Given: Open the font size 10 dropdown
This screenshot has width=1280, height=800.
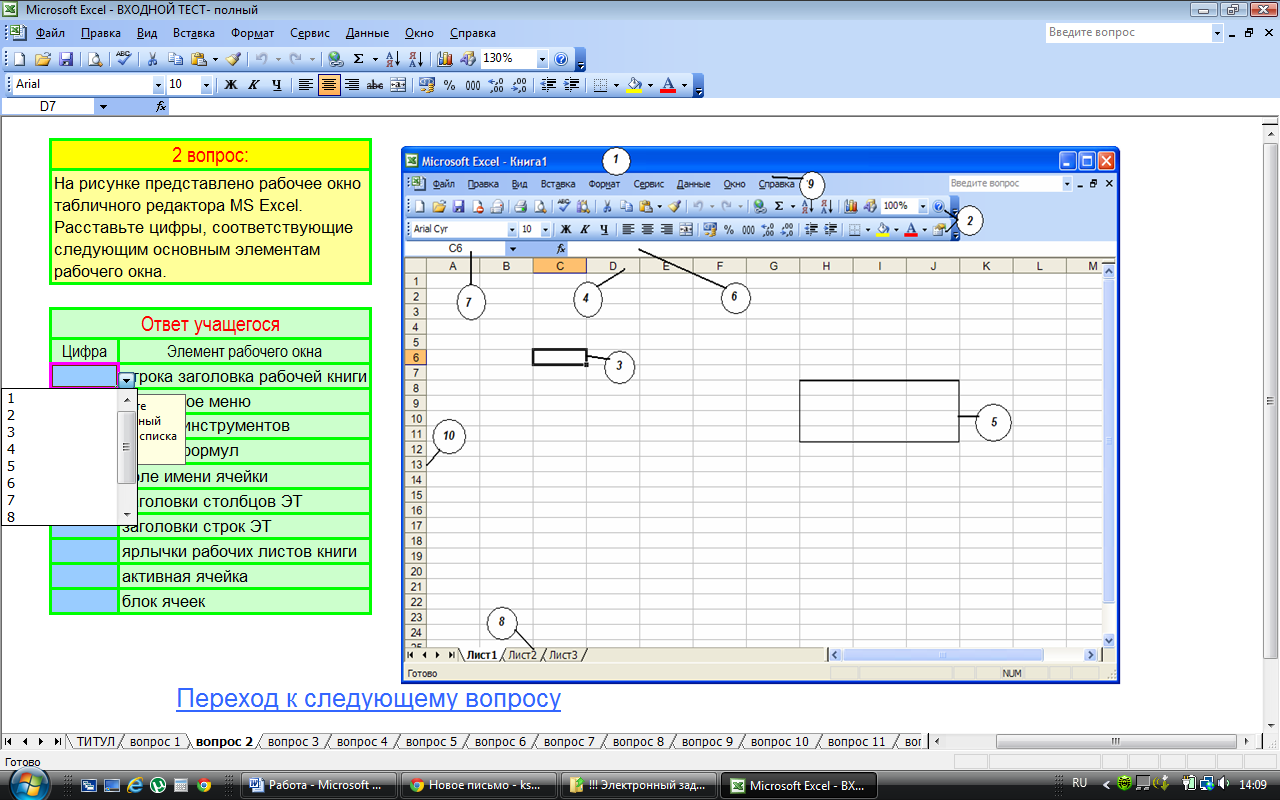Looking at the screenshot, I should point(206,85).
